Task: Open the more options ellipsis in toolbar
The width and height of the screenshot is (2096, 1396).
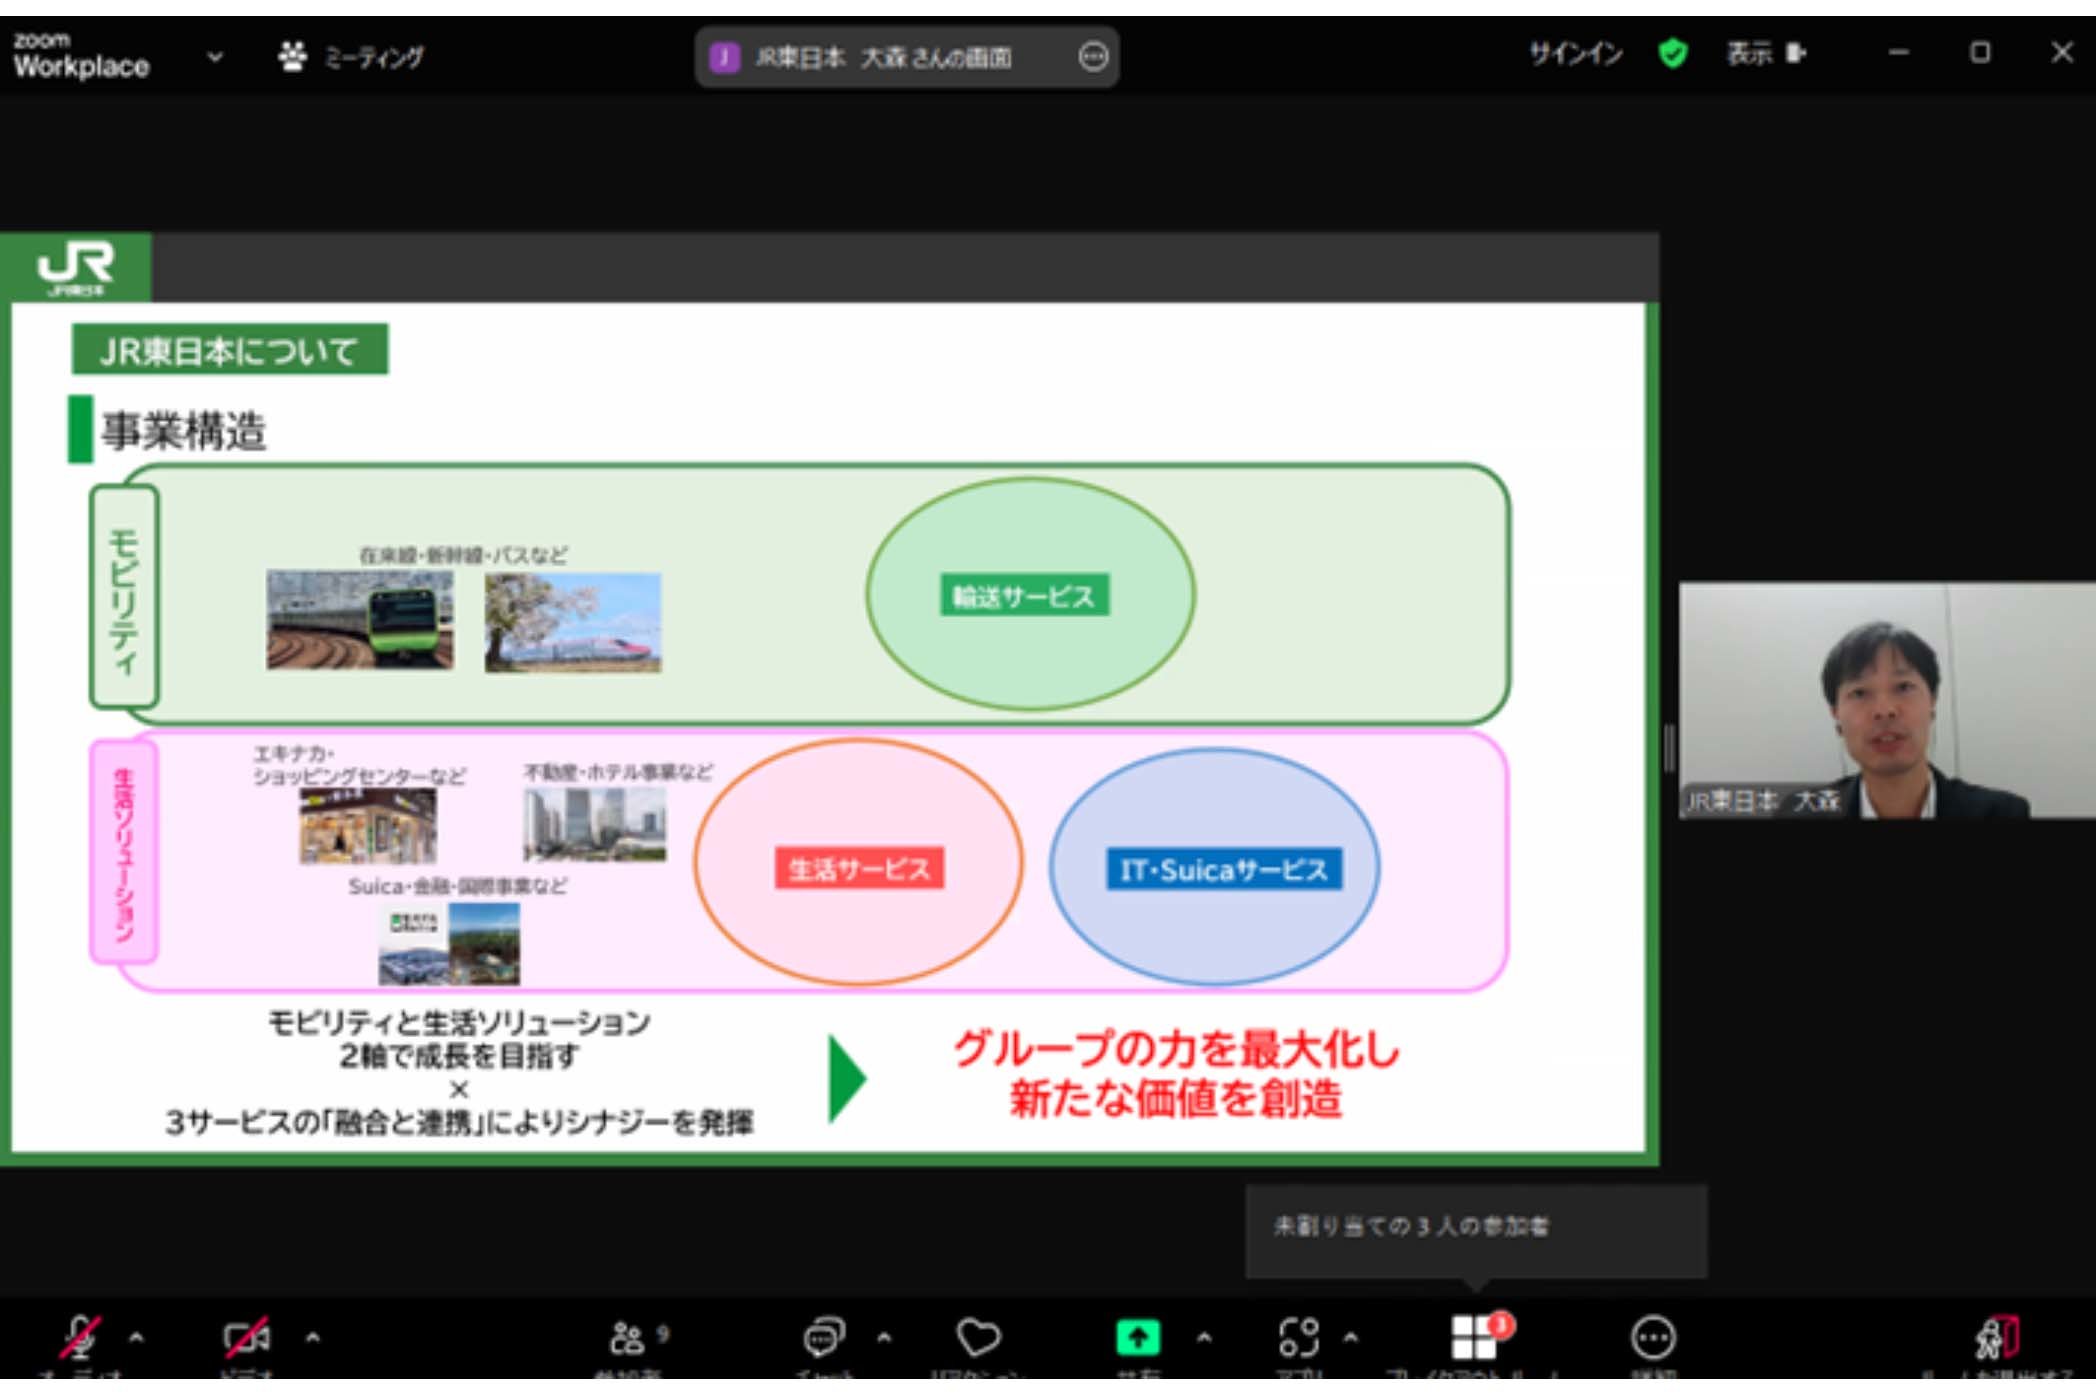Action: pos(1653,1338)
